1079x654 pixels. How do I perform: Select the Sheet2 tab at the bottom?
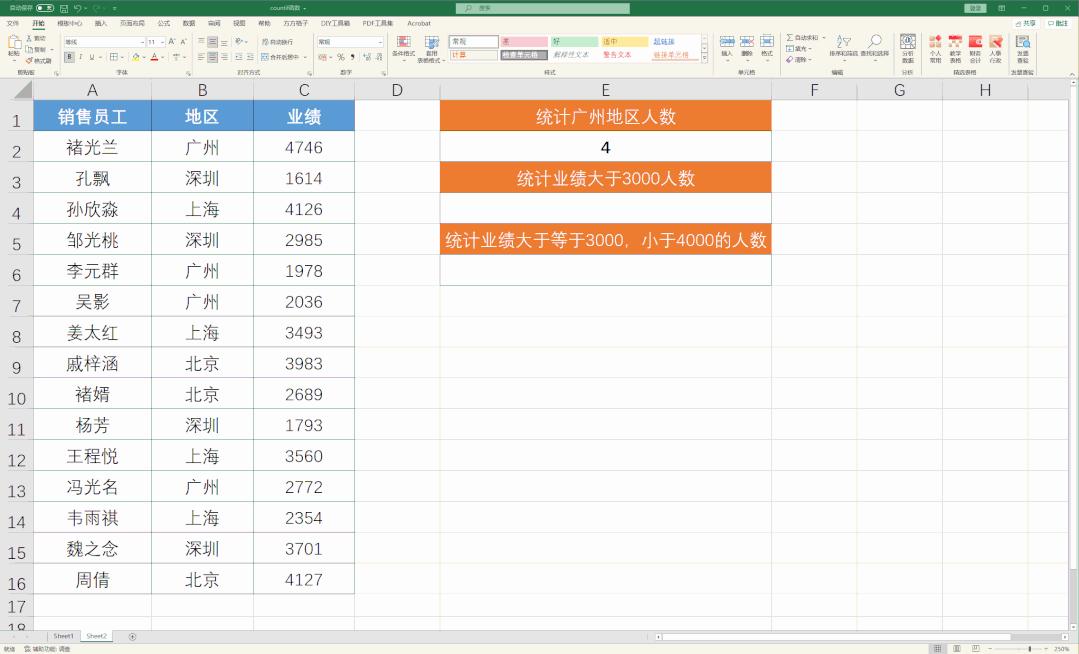coord(96,635)
